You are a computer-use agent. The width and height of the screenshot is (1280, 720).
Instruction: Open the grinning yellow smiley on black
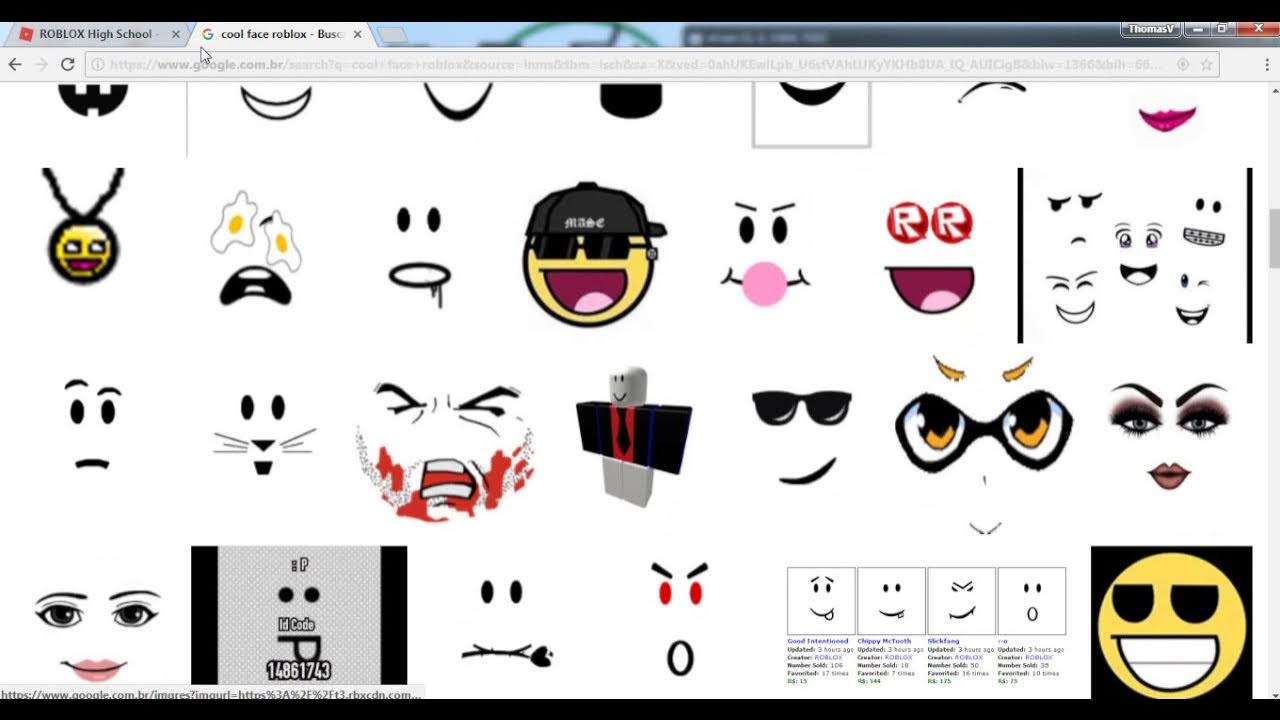pyautogui.click(x=1171, y=622)
